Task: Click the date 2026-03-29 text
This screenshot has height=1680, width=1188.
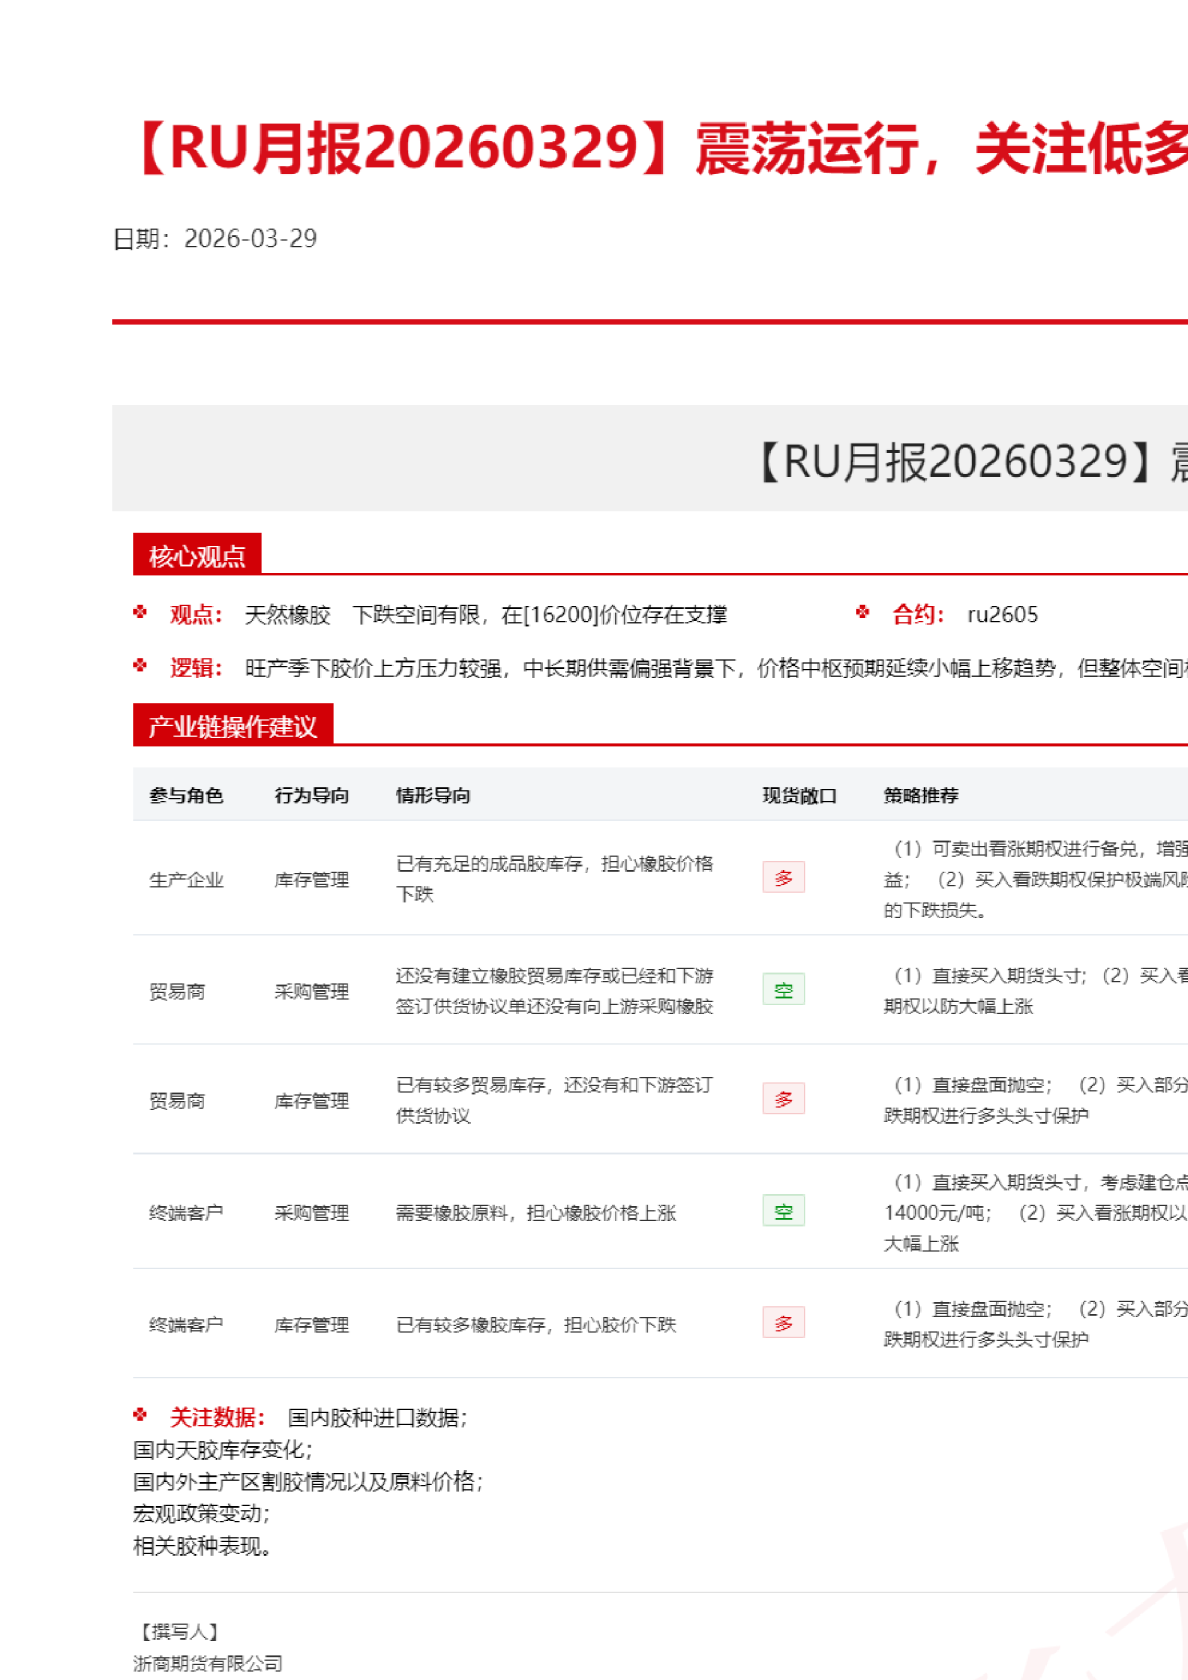Action: (x=250, y=239)
